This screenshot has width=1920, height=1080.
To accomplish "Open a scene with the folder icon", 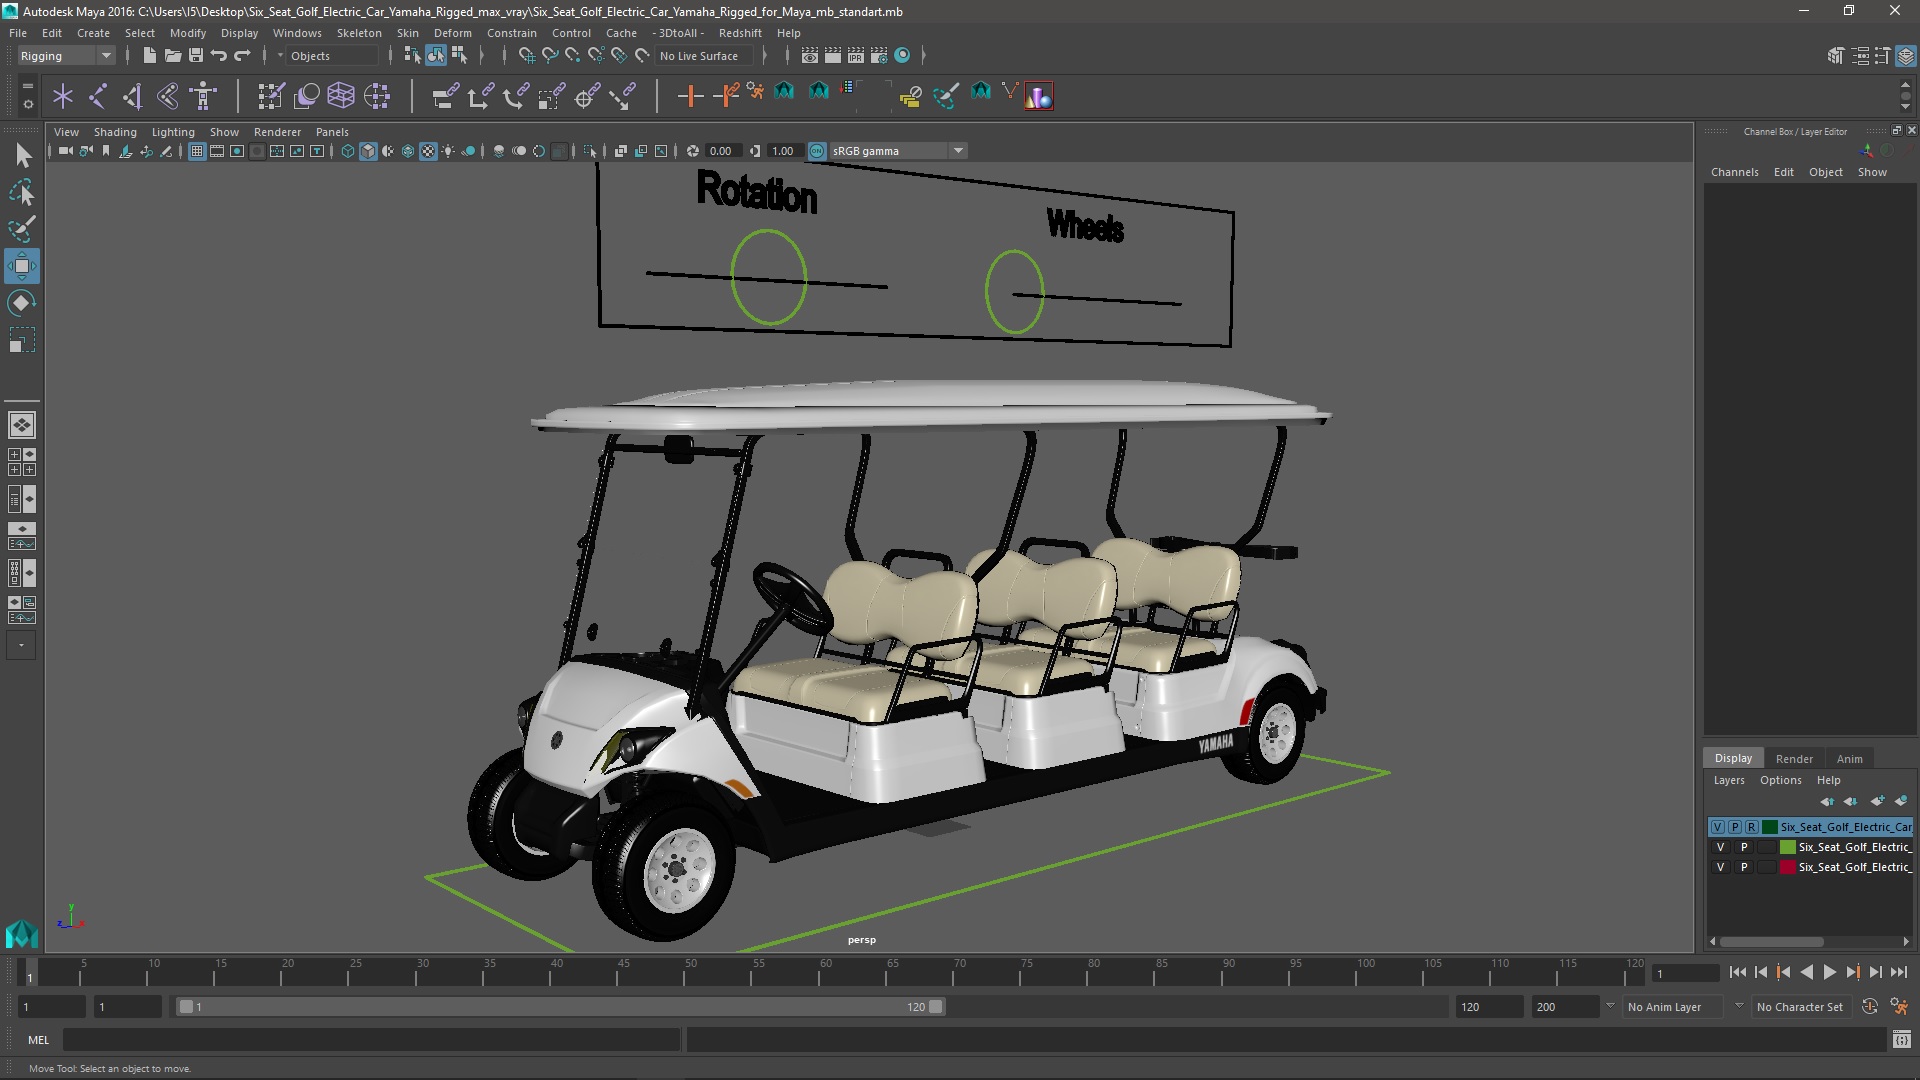I will pyautogui.click(x=172, y=56).
